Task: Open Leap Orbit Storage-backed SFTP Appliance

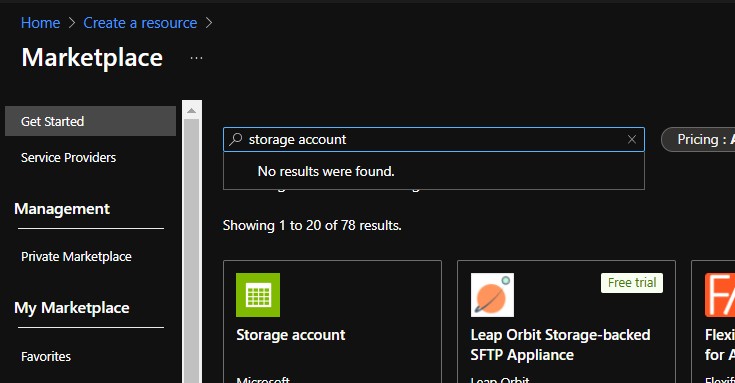Action: click(560, 345)
